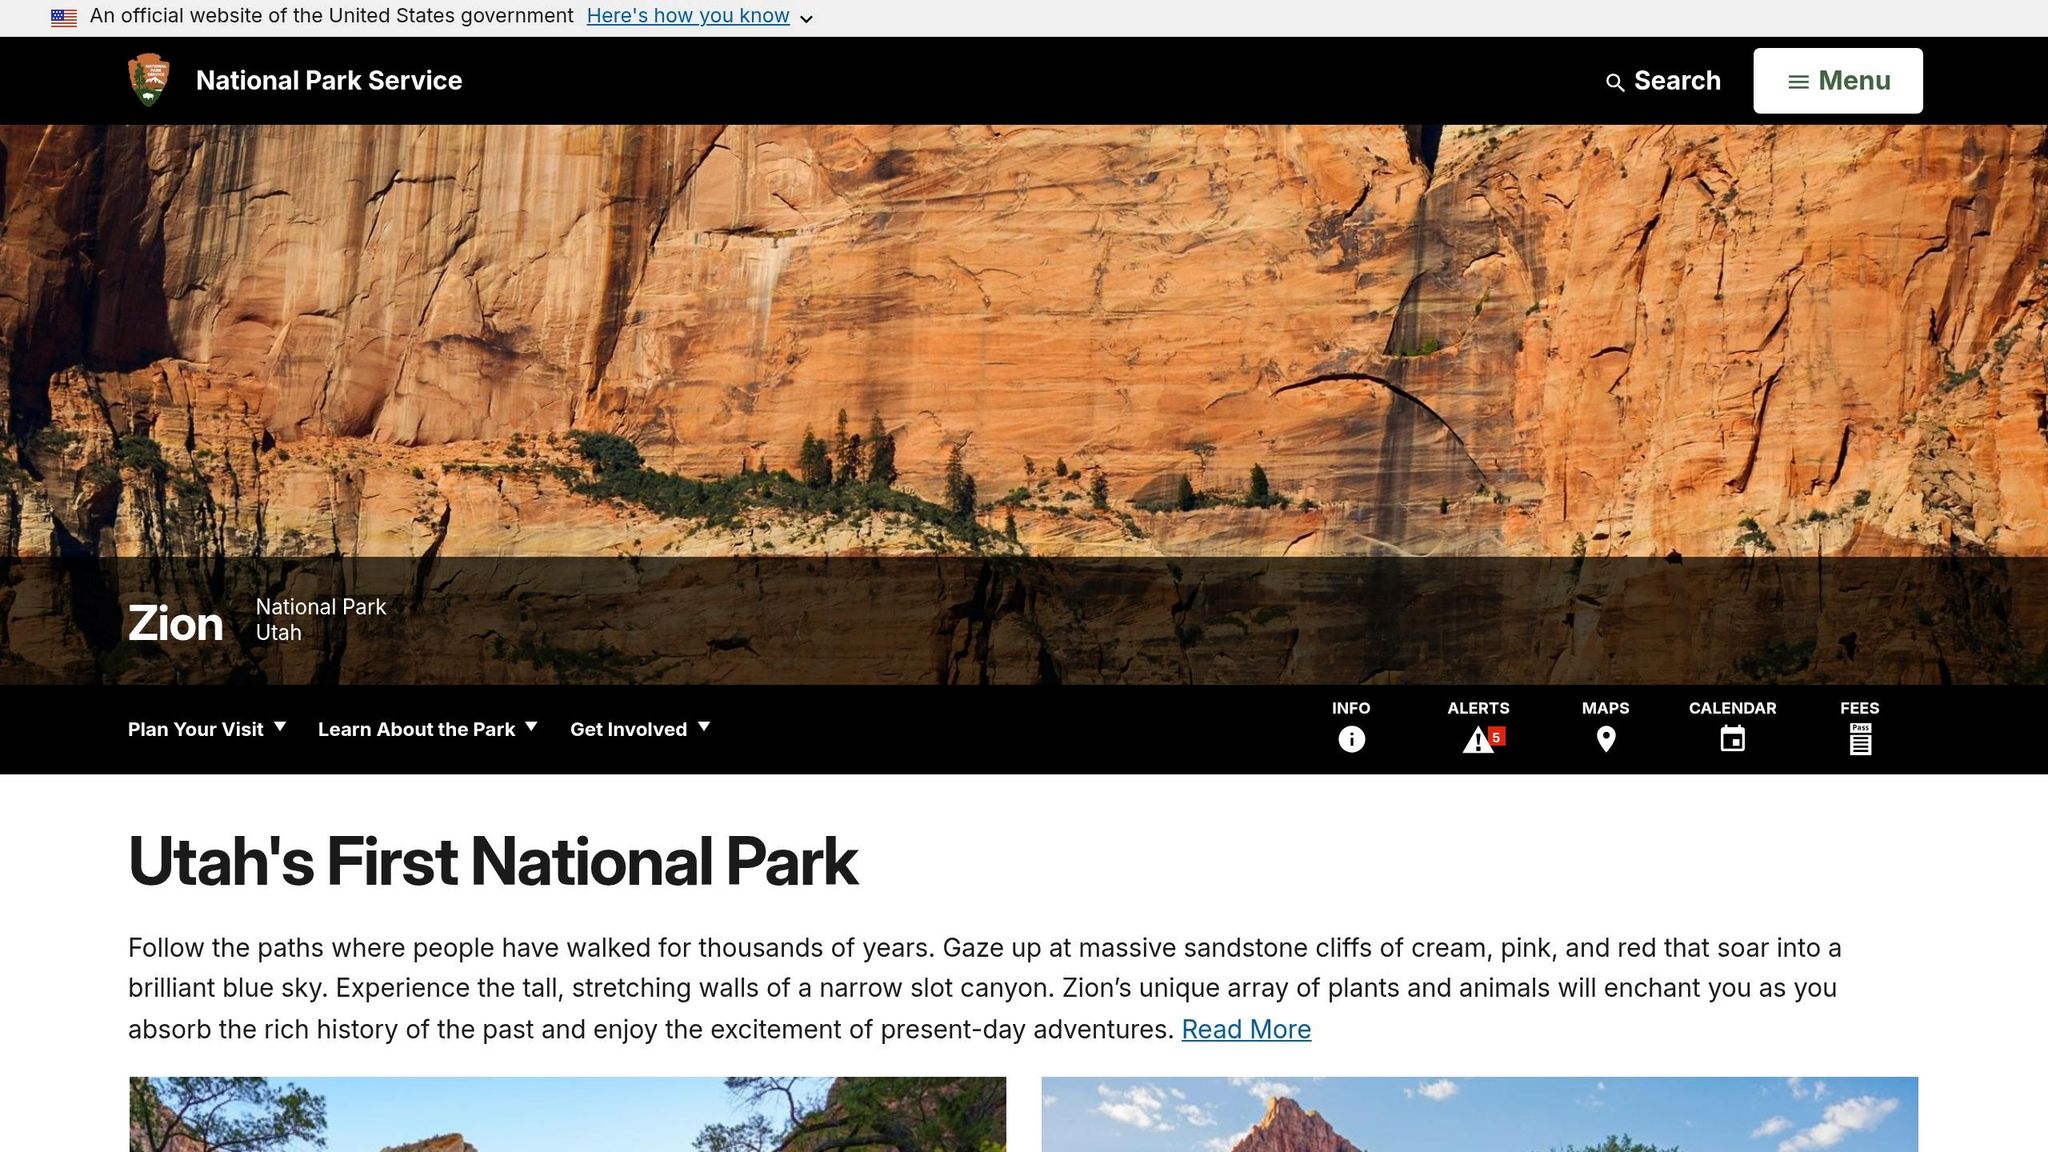Open the hamburger Menu button
Screen dimensions: 2048x1152
(1838, 81)
